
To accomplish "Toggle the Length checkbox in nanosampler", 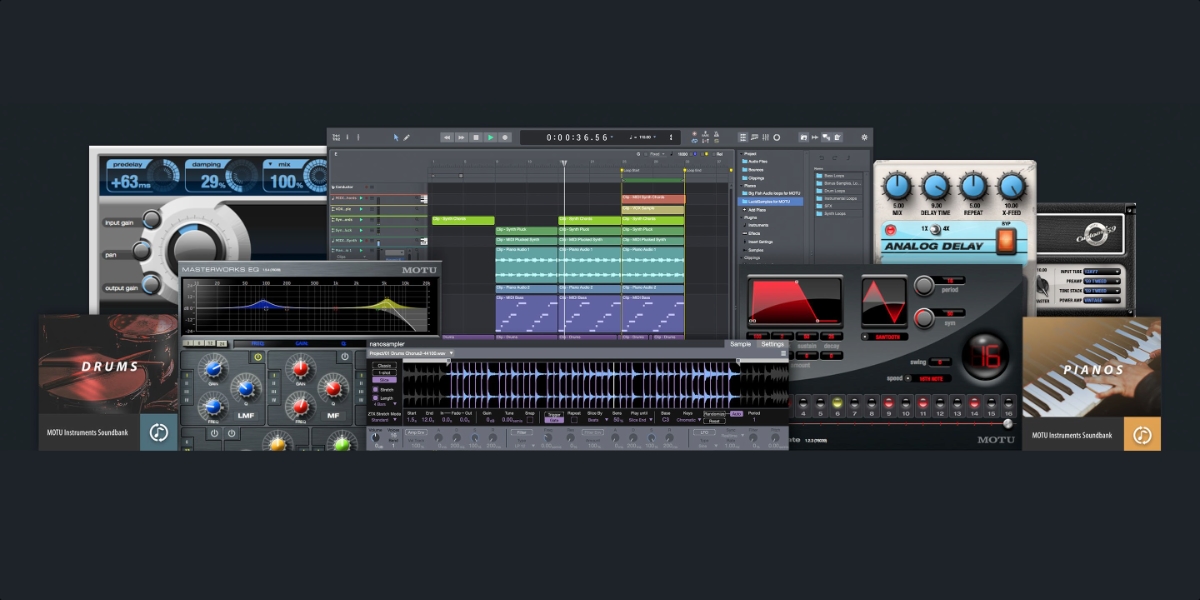I will point(375,398).
